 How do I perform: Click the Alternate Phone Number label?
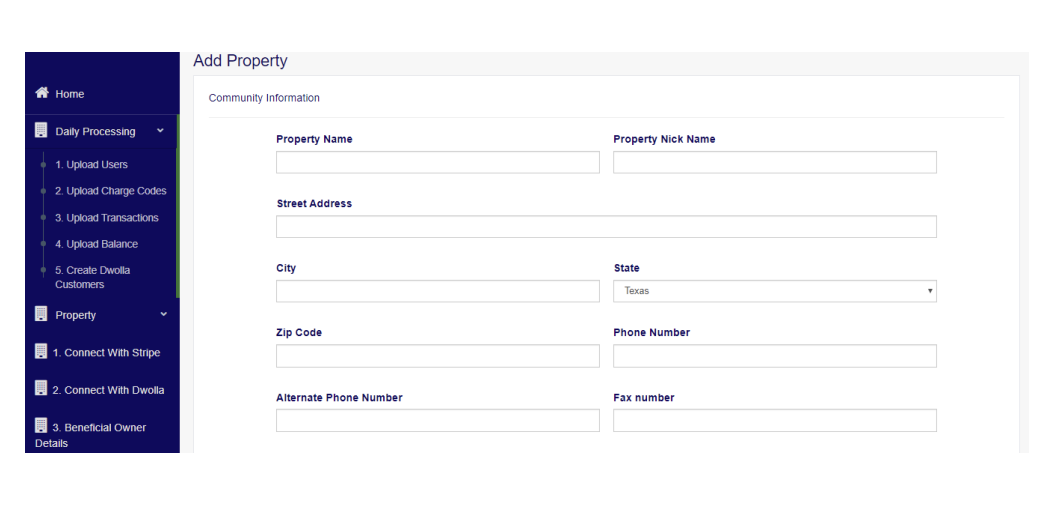pyautogui.click(x=339, y=398)
